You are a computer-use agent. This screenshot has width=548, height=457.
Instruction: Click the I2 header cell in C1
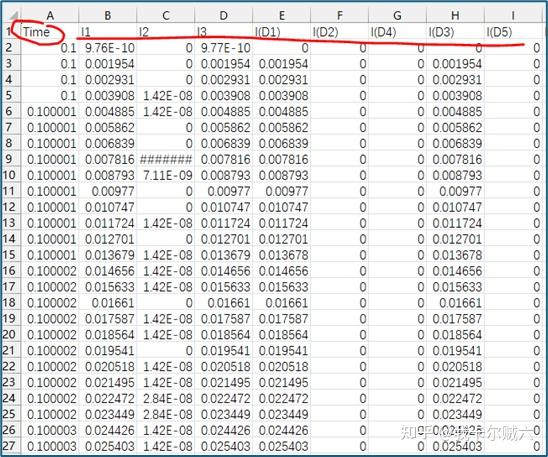point(166,32)
